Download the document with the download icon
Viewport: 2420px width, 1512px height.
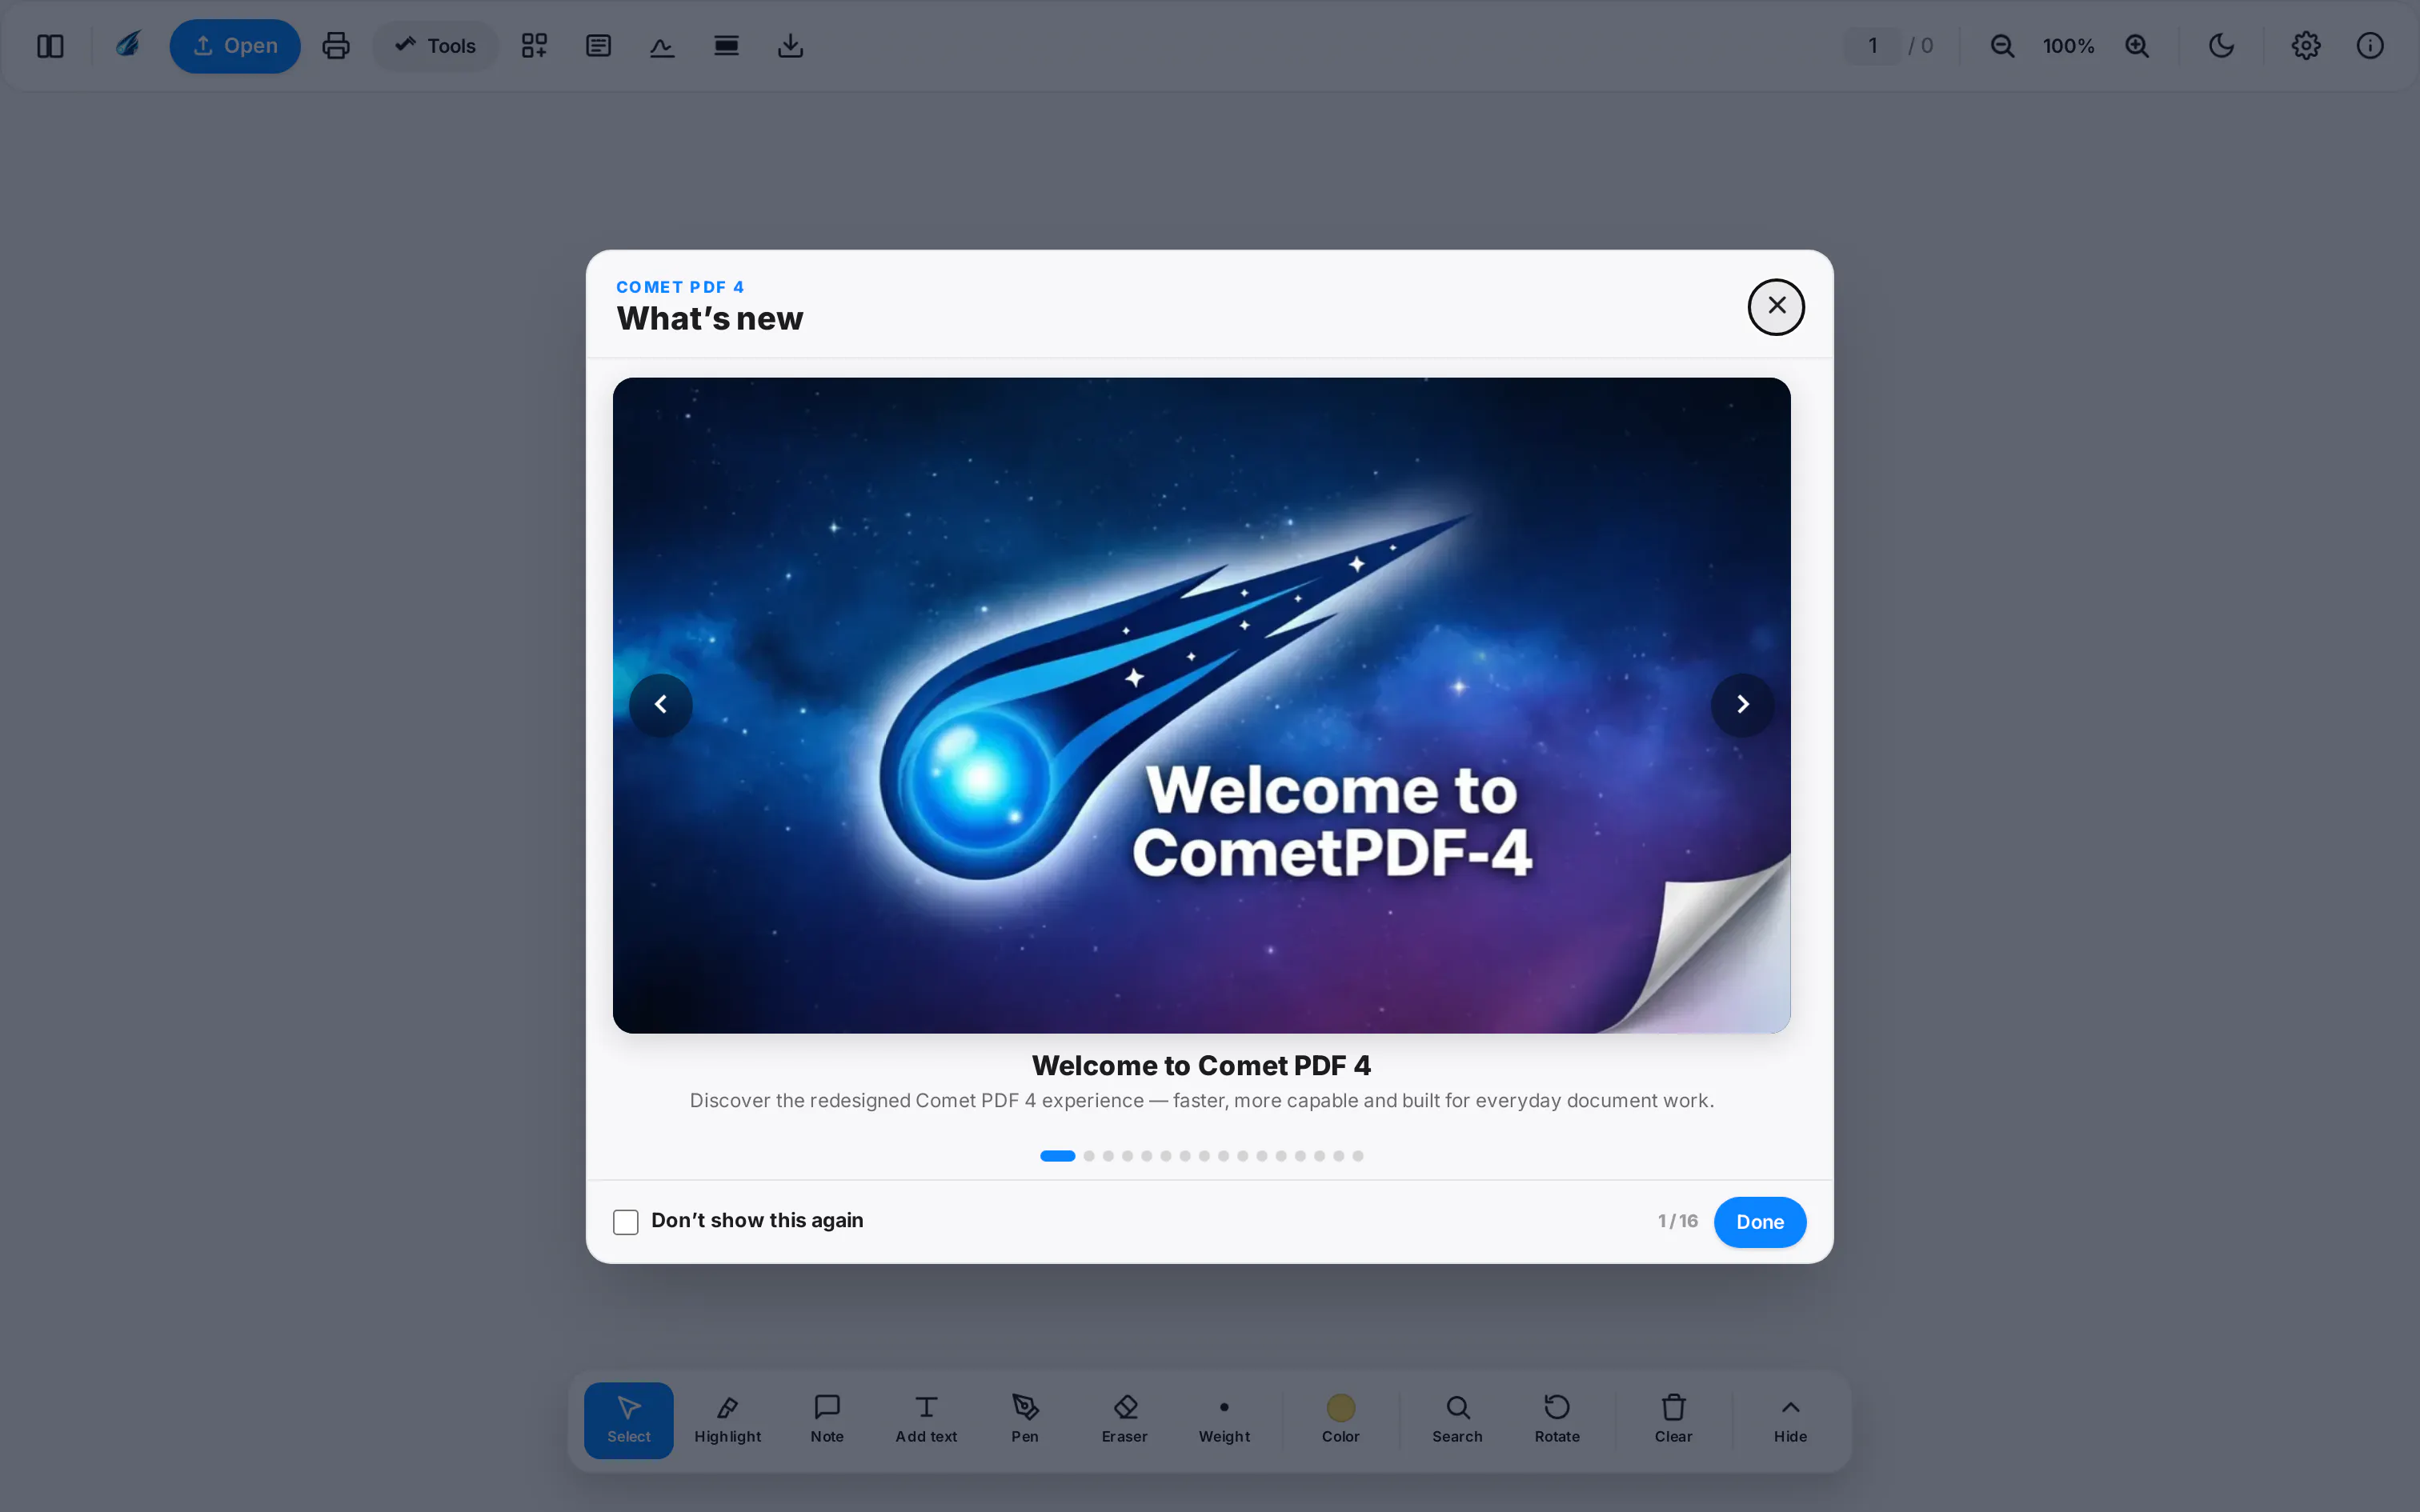point(790,46)
